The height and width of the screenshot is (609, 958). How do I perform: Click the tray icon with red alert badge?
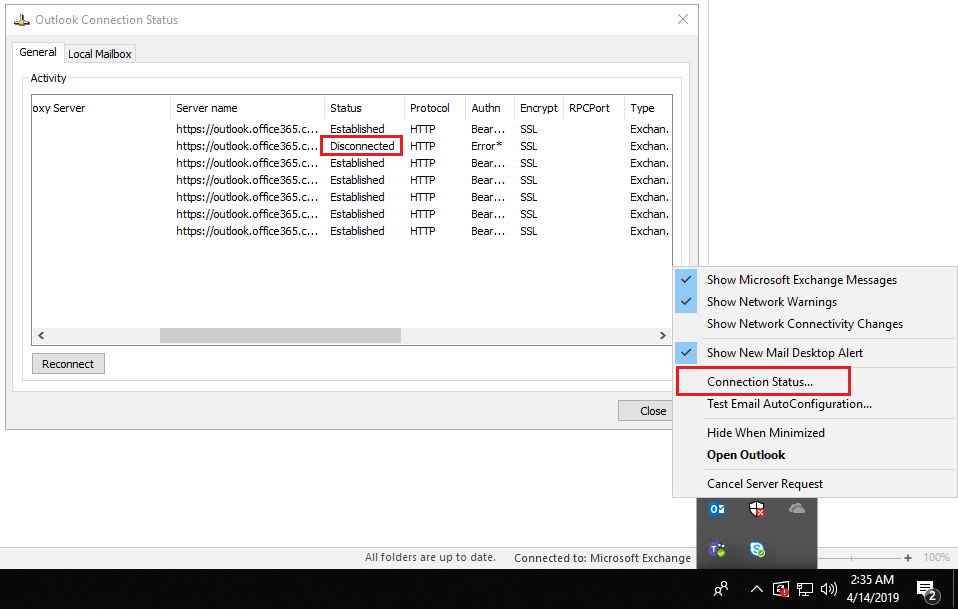(781, 589)
